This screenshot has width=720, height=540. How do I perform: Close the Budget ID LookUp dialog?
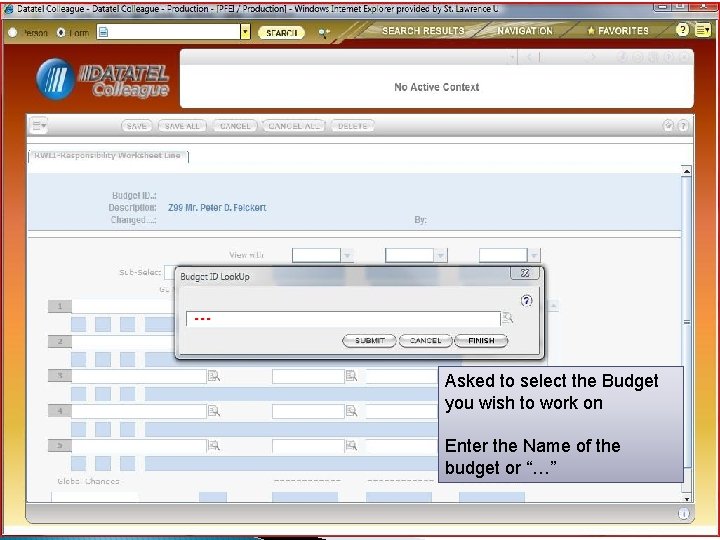pos(524,273)
